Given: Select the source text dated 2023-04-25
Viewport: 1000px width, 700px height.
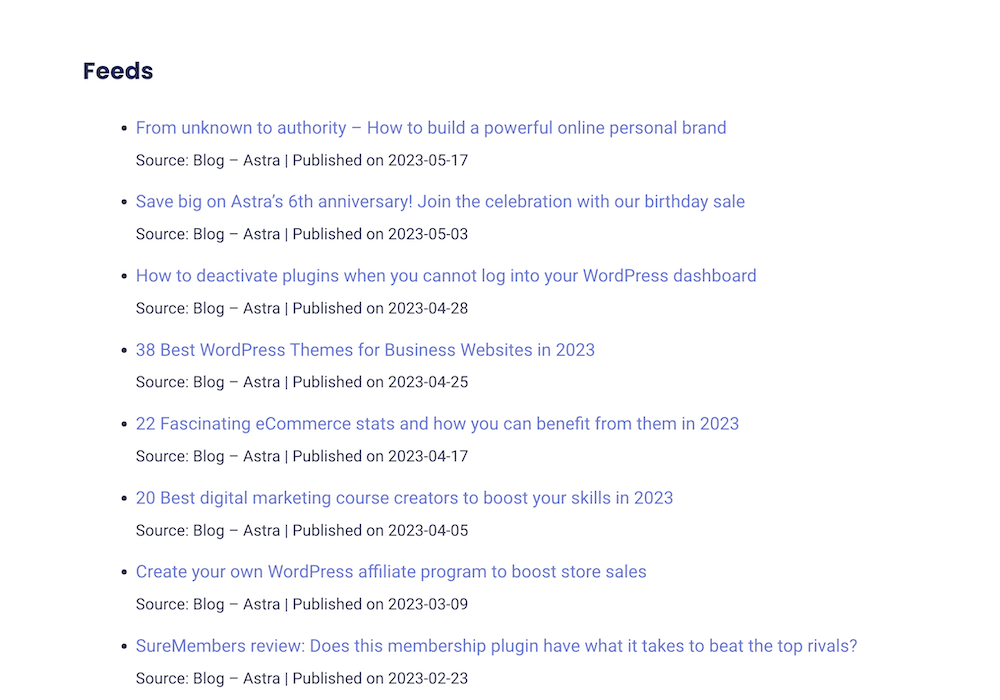Looking at the screenshot, I should pos(302,382).
